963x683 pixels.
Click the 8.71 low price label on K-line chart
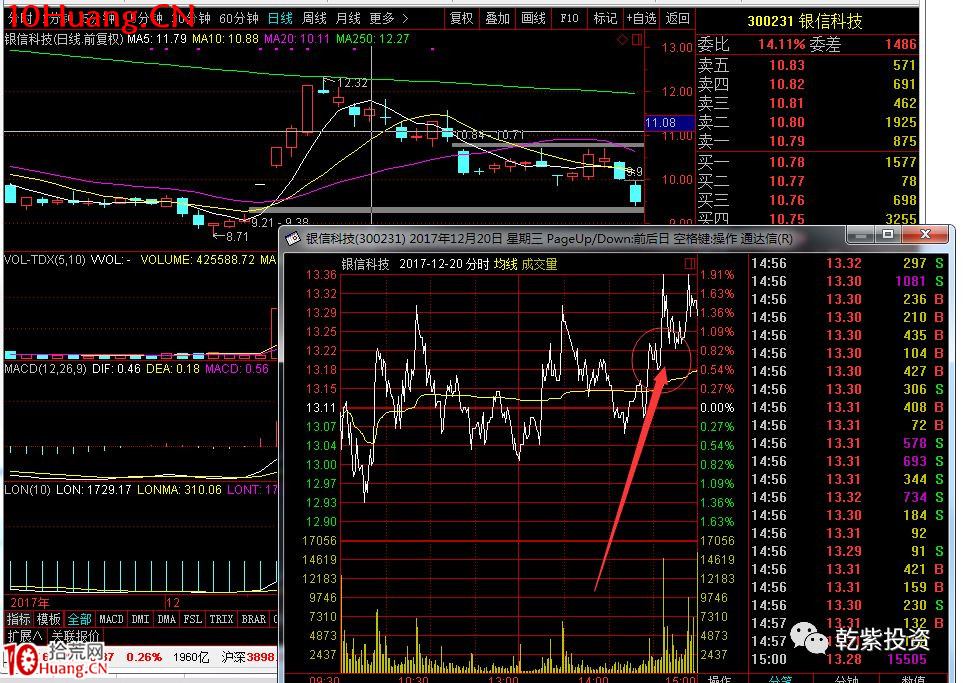point(237,236)
